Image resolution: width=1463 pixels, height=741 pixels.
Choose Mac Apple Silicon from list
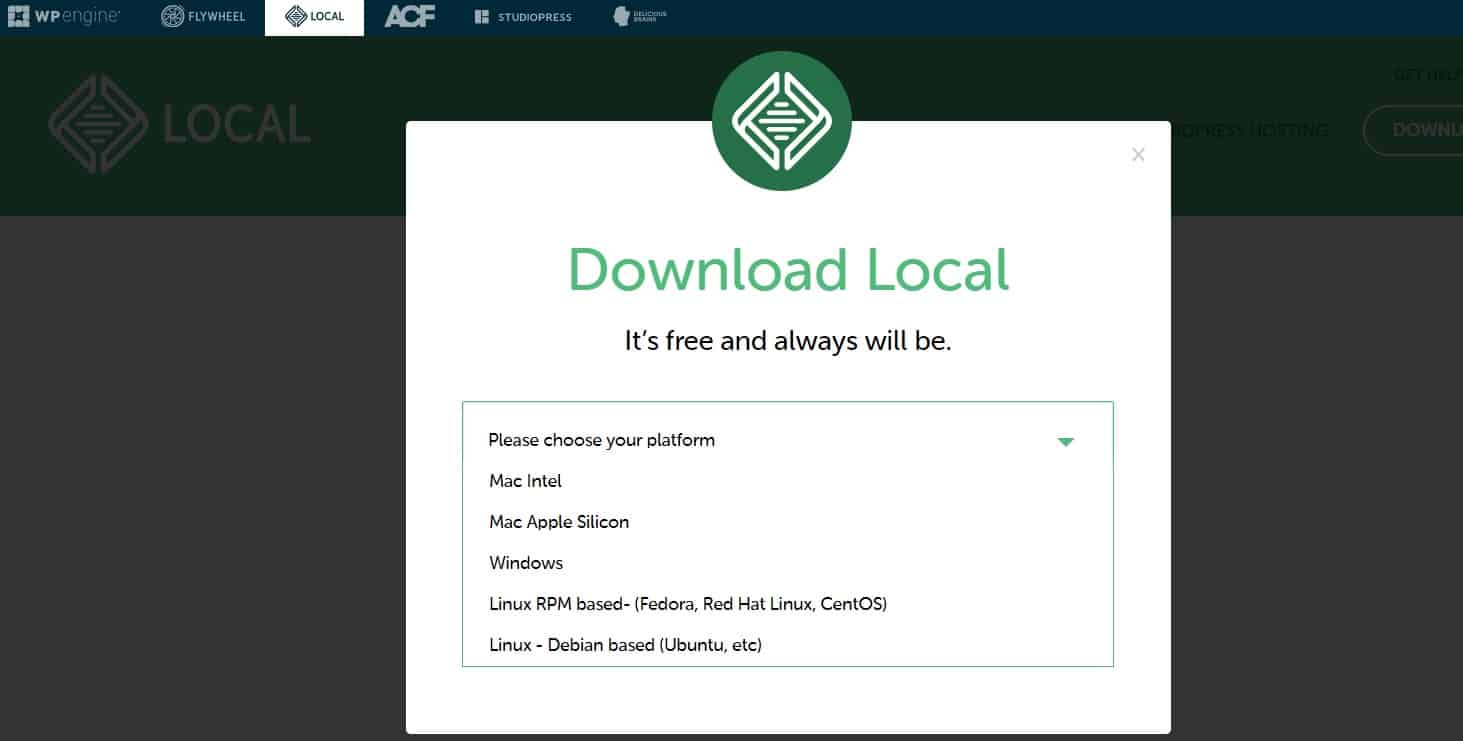559,522
